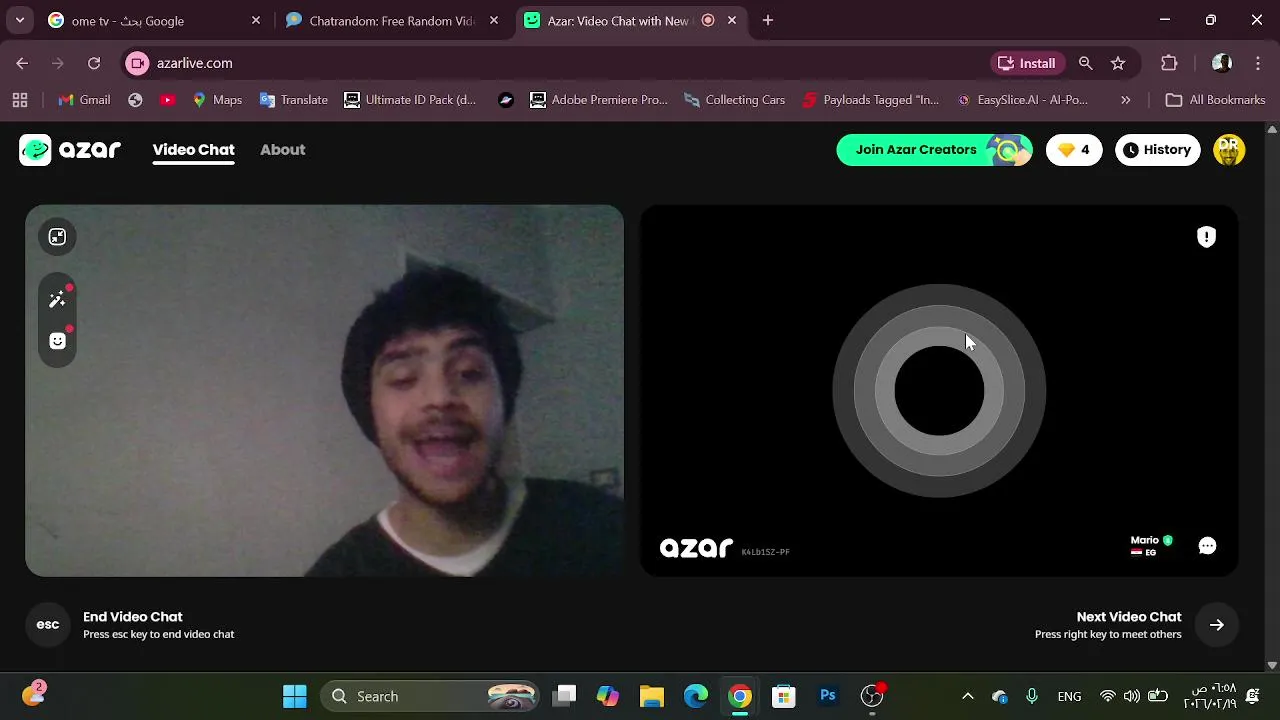Open the tab search dropdown
1280x720 pixels.
pos(19,20)
